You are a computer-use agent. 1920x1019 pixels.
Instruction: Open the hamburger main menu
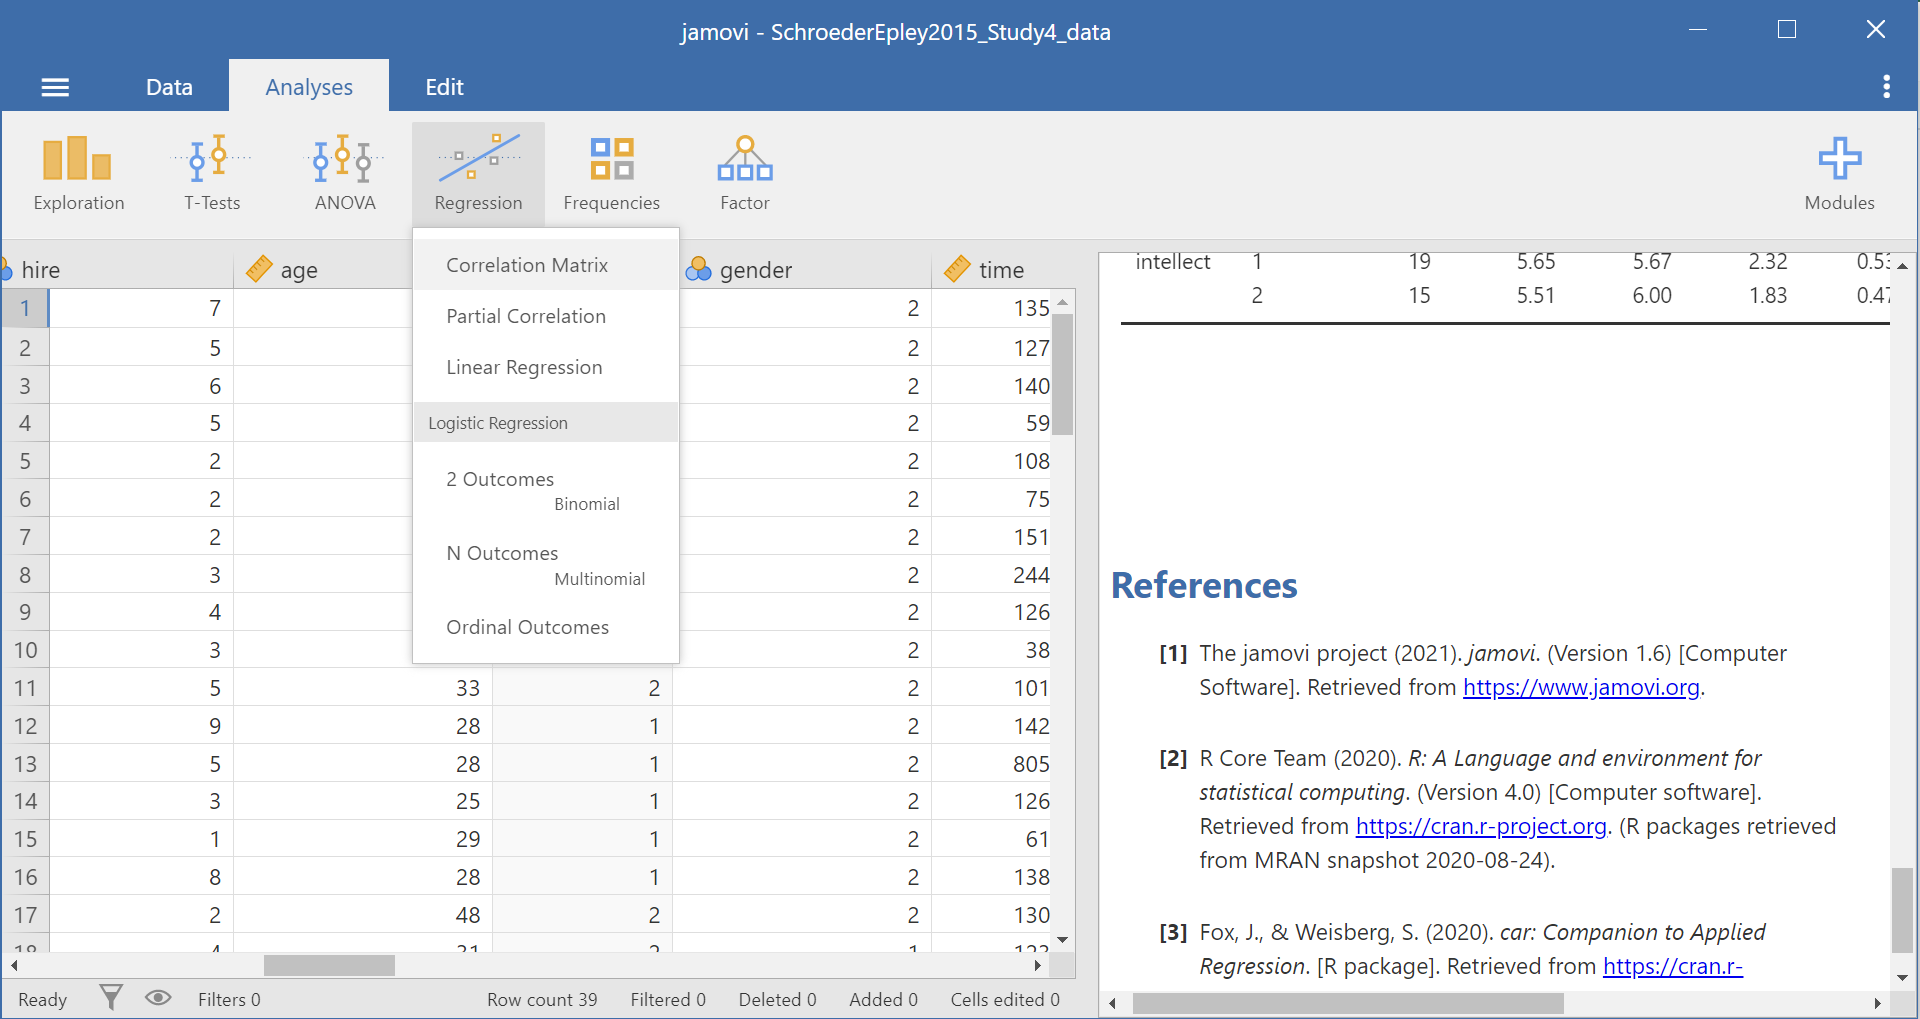point(55,87)
